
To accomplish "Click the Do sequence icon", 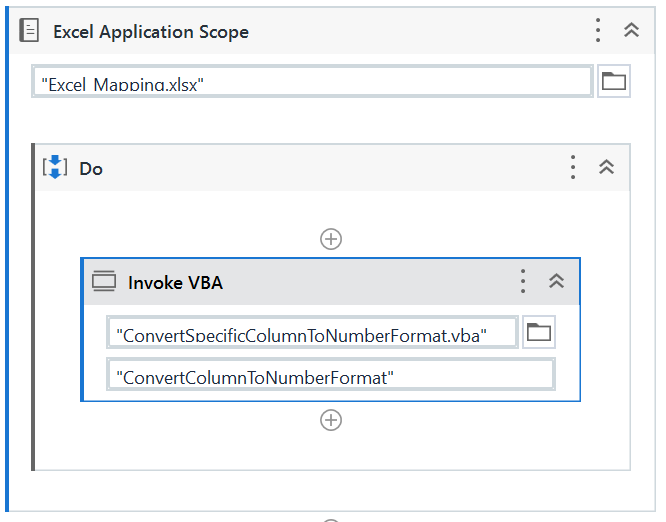I will point(54,168).
